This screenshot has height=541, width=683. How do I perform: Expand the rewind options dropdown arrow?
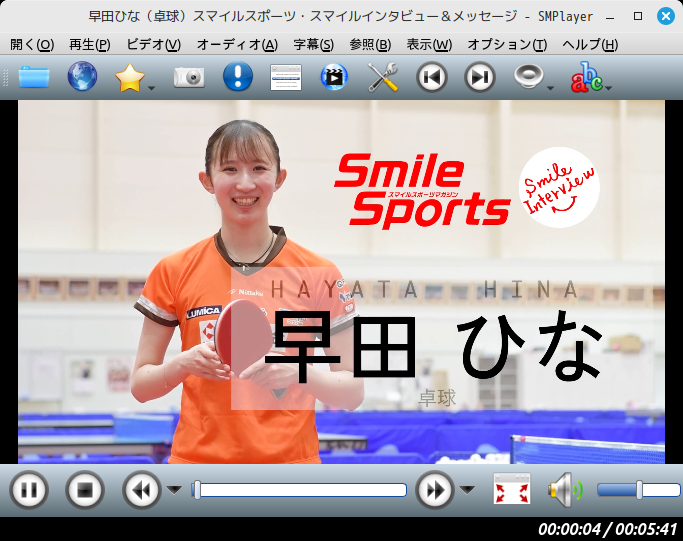pos(174,490)
